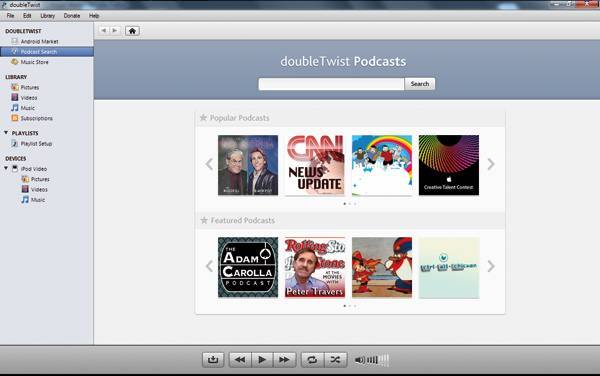Show previous Featured Podcasts page
The height and width of the screenshot is (376, 600).
click(209, 266)
